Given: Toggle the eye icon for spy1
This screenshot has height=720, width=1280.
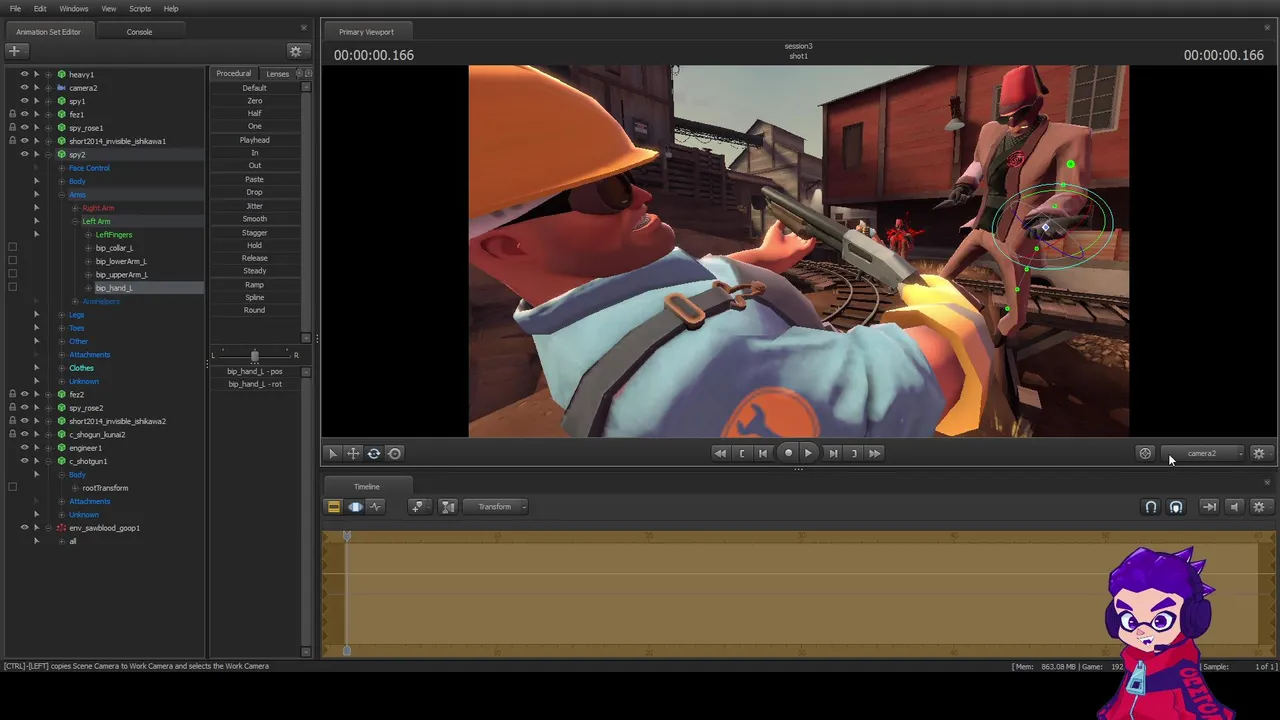Looking at the screenshot, I should [25, 101].
